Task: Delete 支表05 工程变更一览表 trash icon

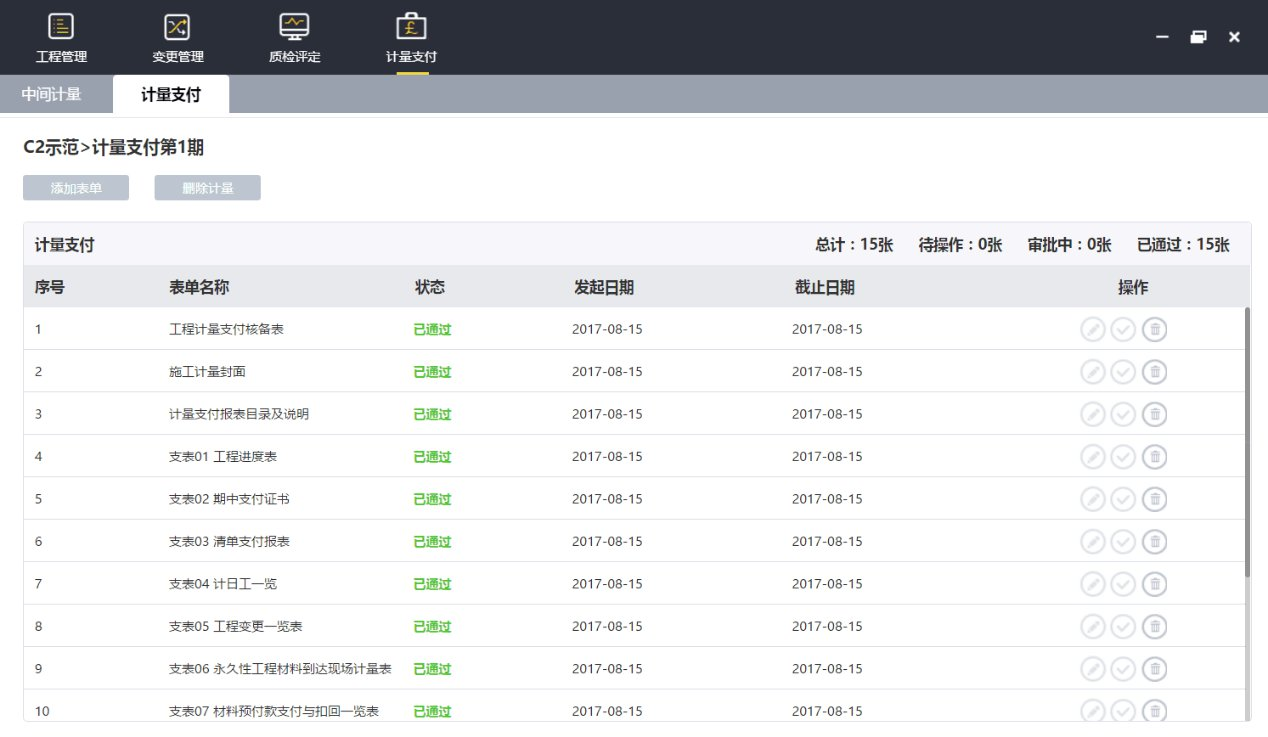Action: point(1155,626)
